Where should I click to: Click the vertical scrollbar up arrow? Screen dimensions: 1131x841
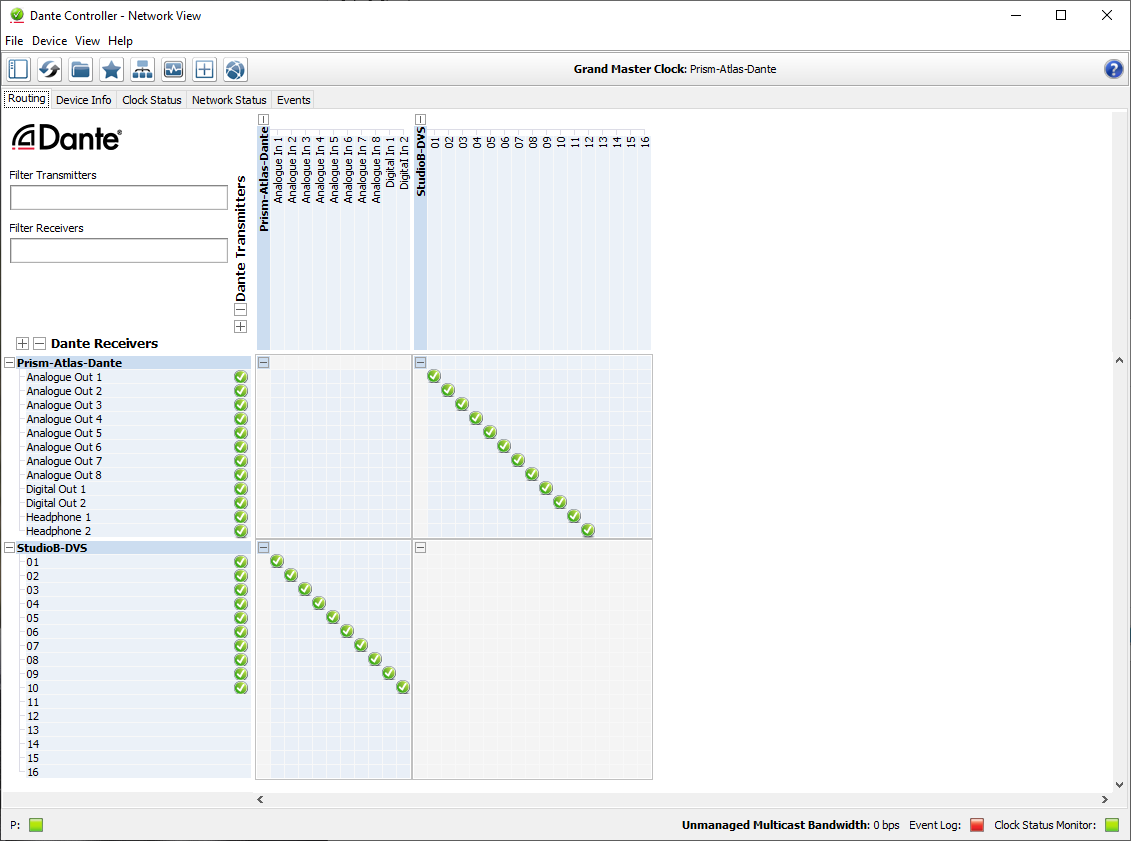[1119, 360]
